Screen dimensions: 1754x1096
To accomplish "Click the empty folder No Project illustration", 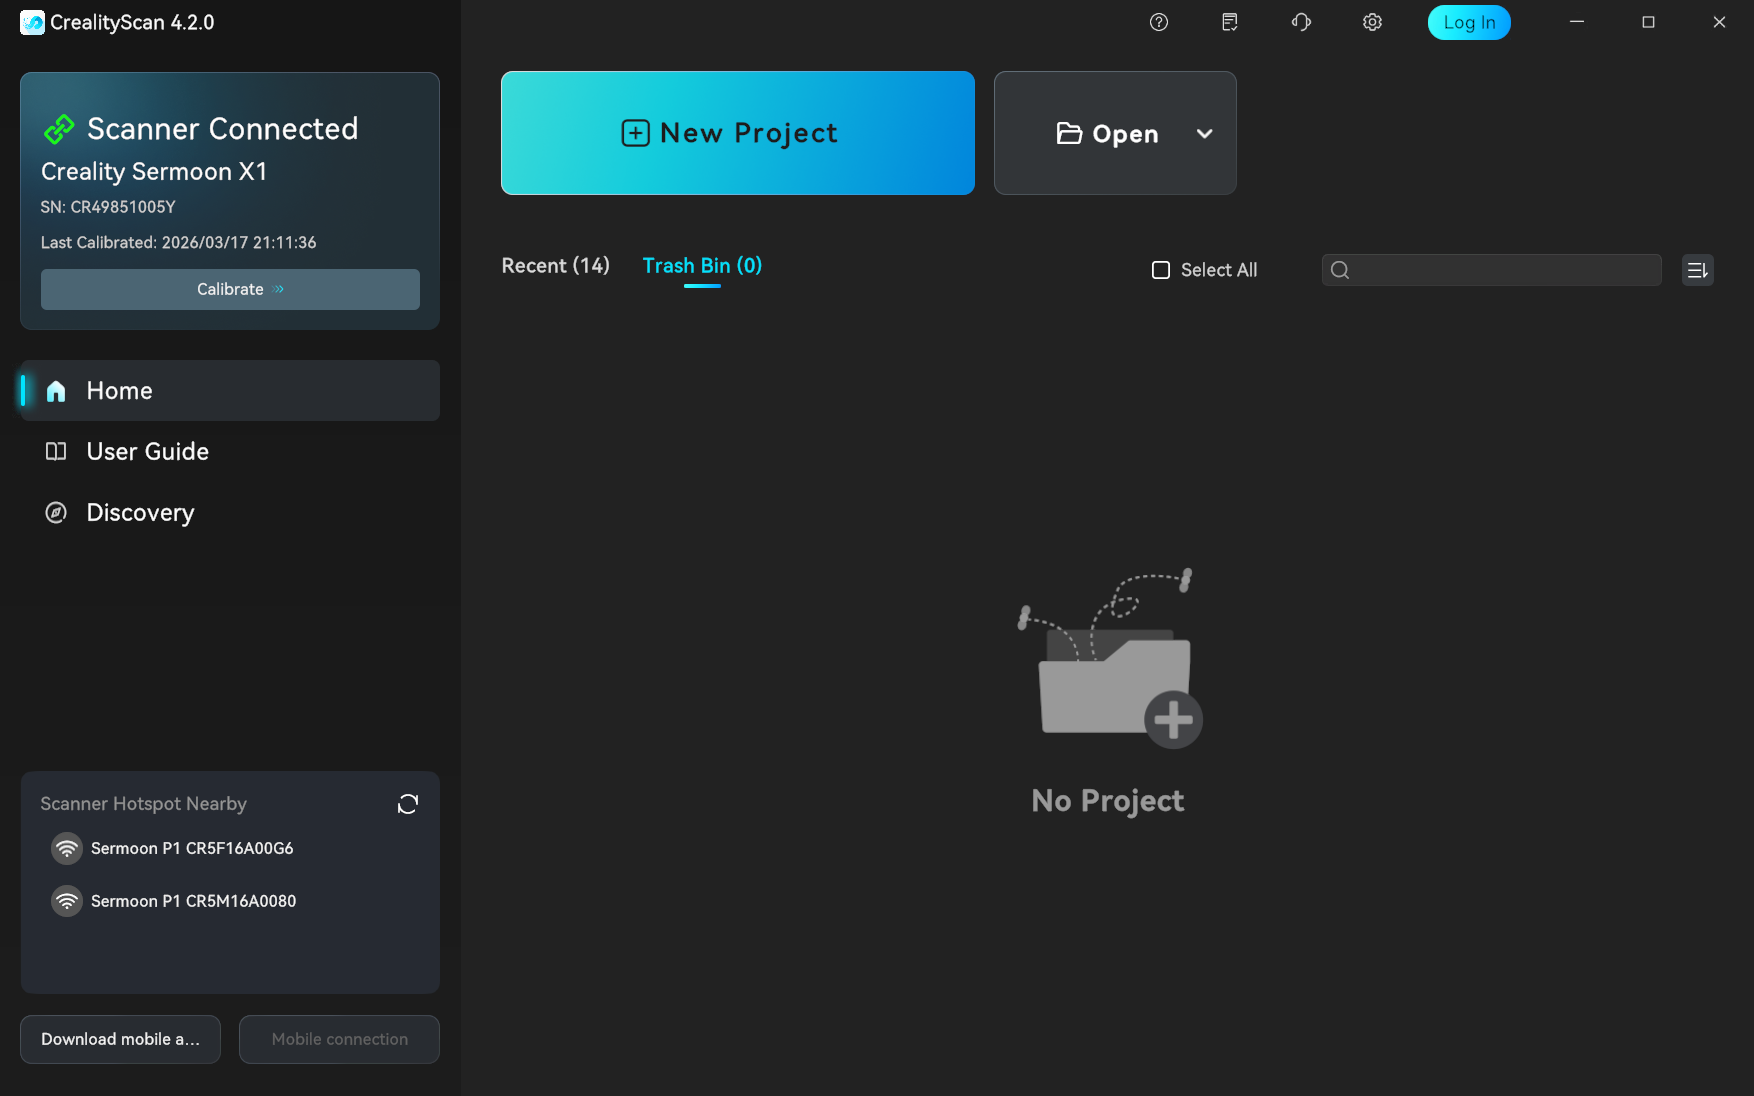I will point(1109,658).
